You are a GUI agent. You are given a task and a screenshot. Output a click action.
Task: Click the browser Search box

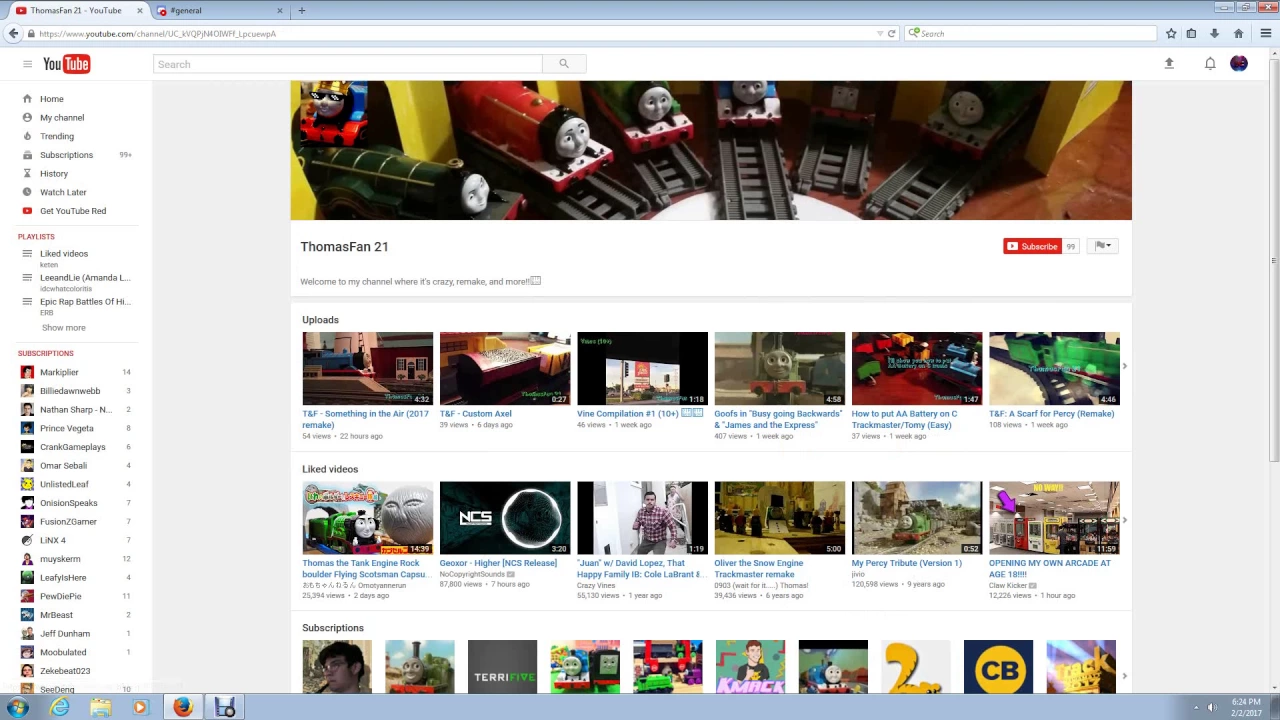[1030, 33]
